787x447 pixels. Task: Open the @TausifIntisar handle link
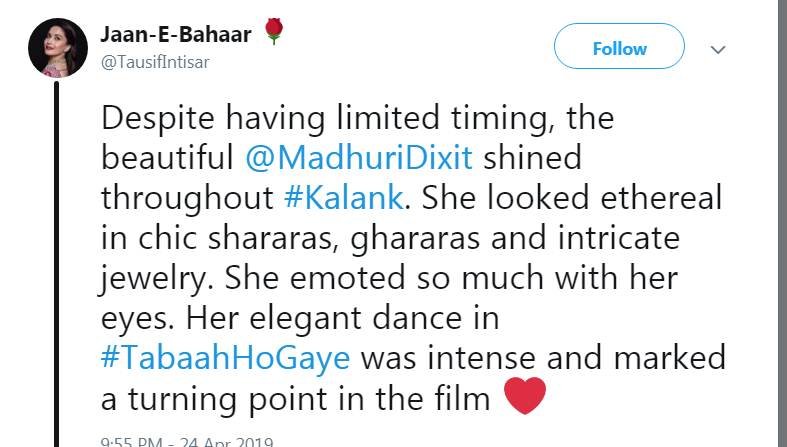[154, 62]
